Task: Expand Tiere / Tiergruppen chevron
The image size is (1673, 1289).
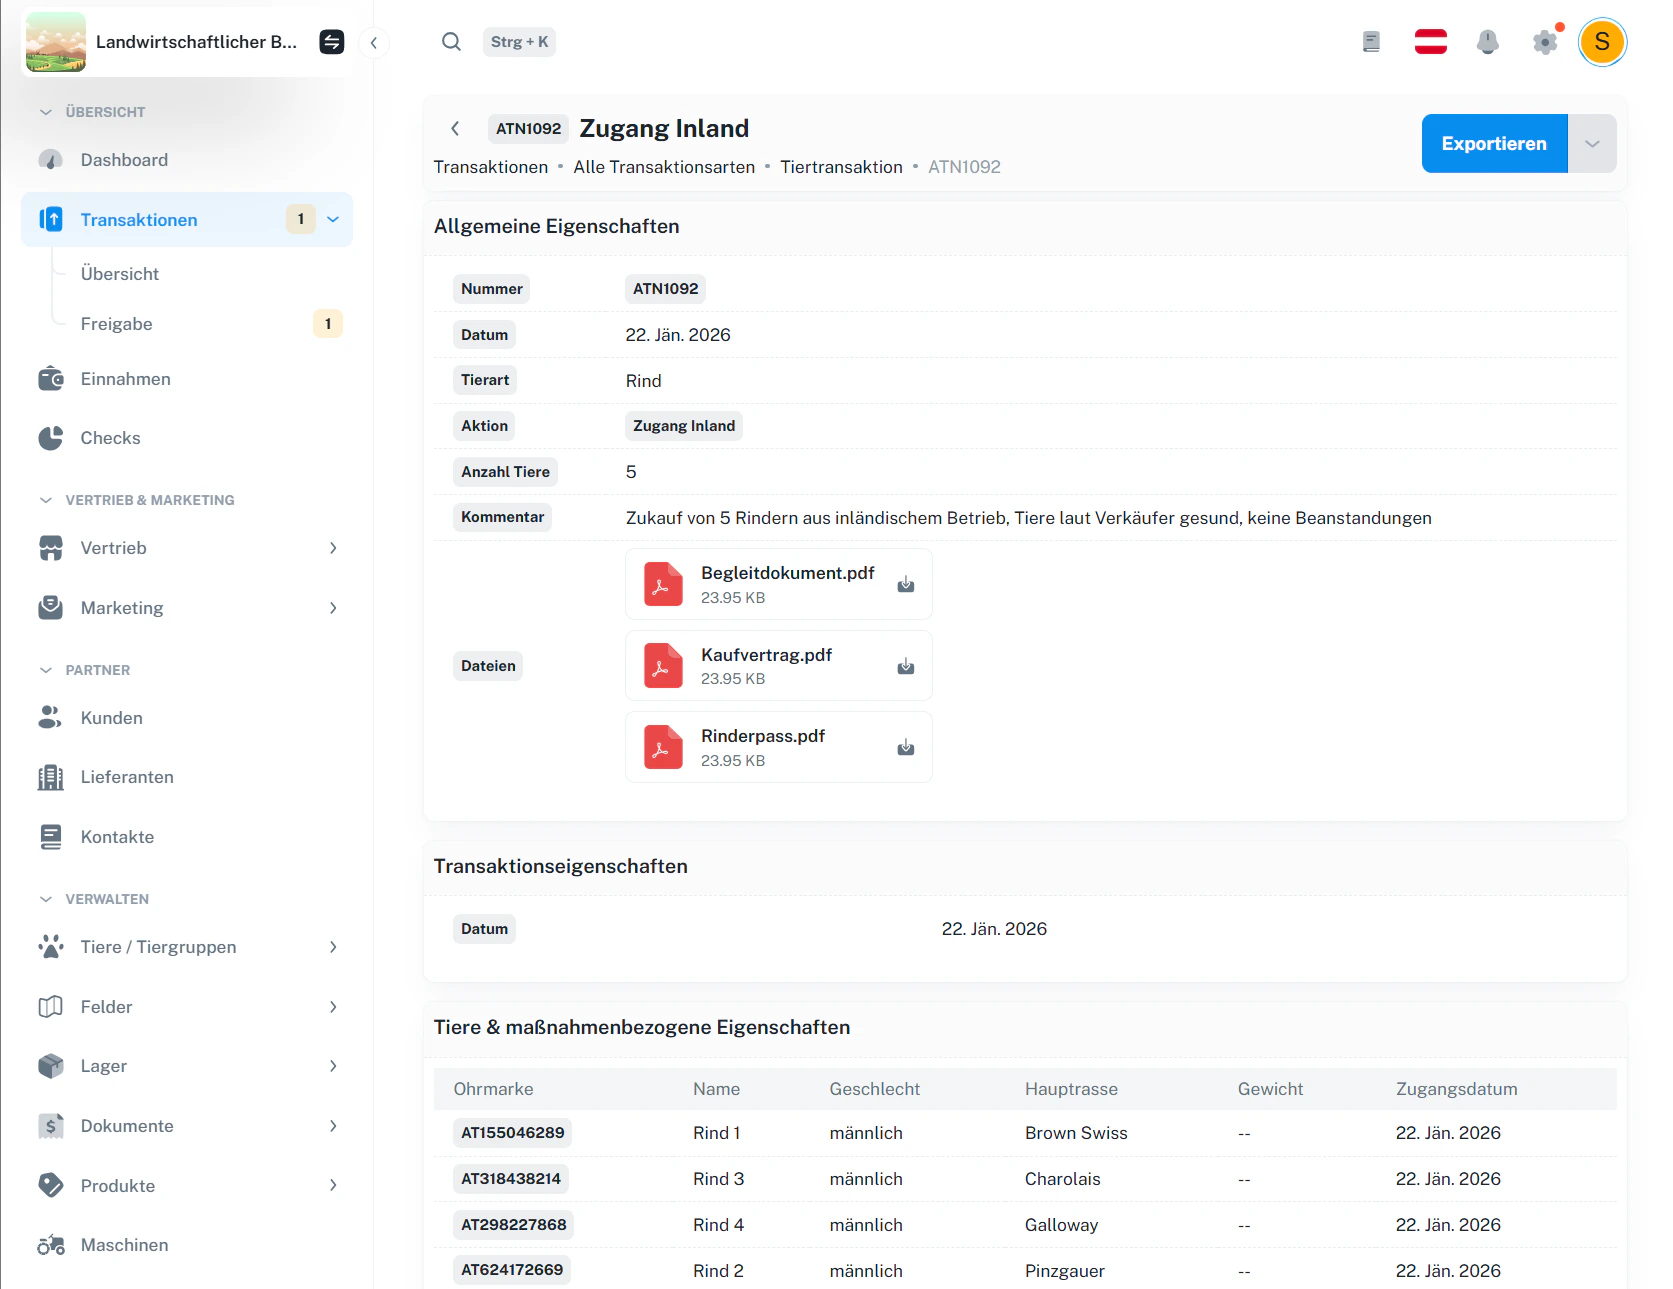Action: click(333, 947)
